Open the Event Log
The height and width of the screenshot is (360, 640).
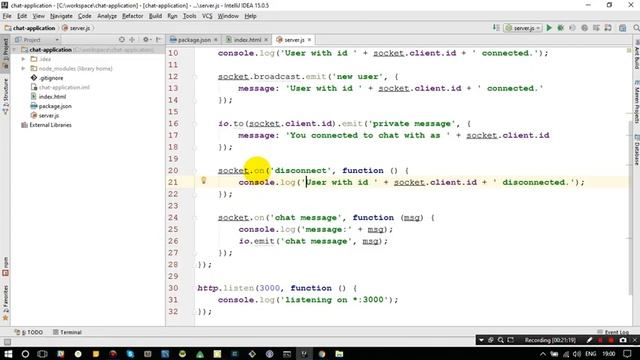[613, 332]
